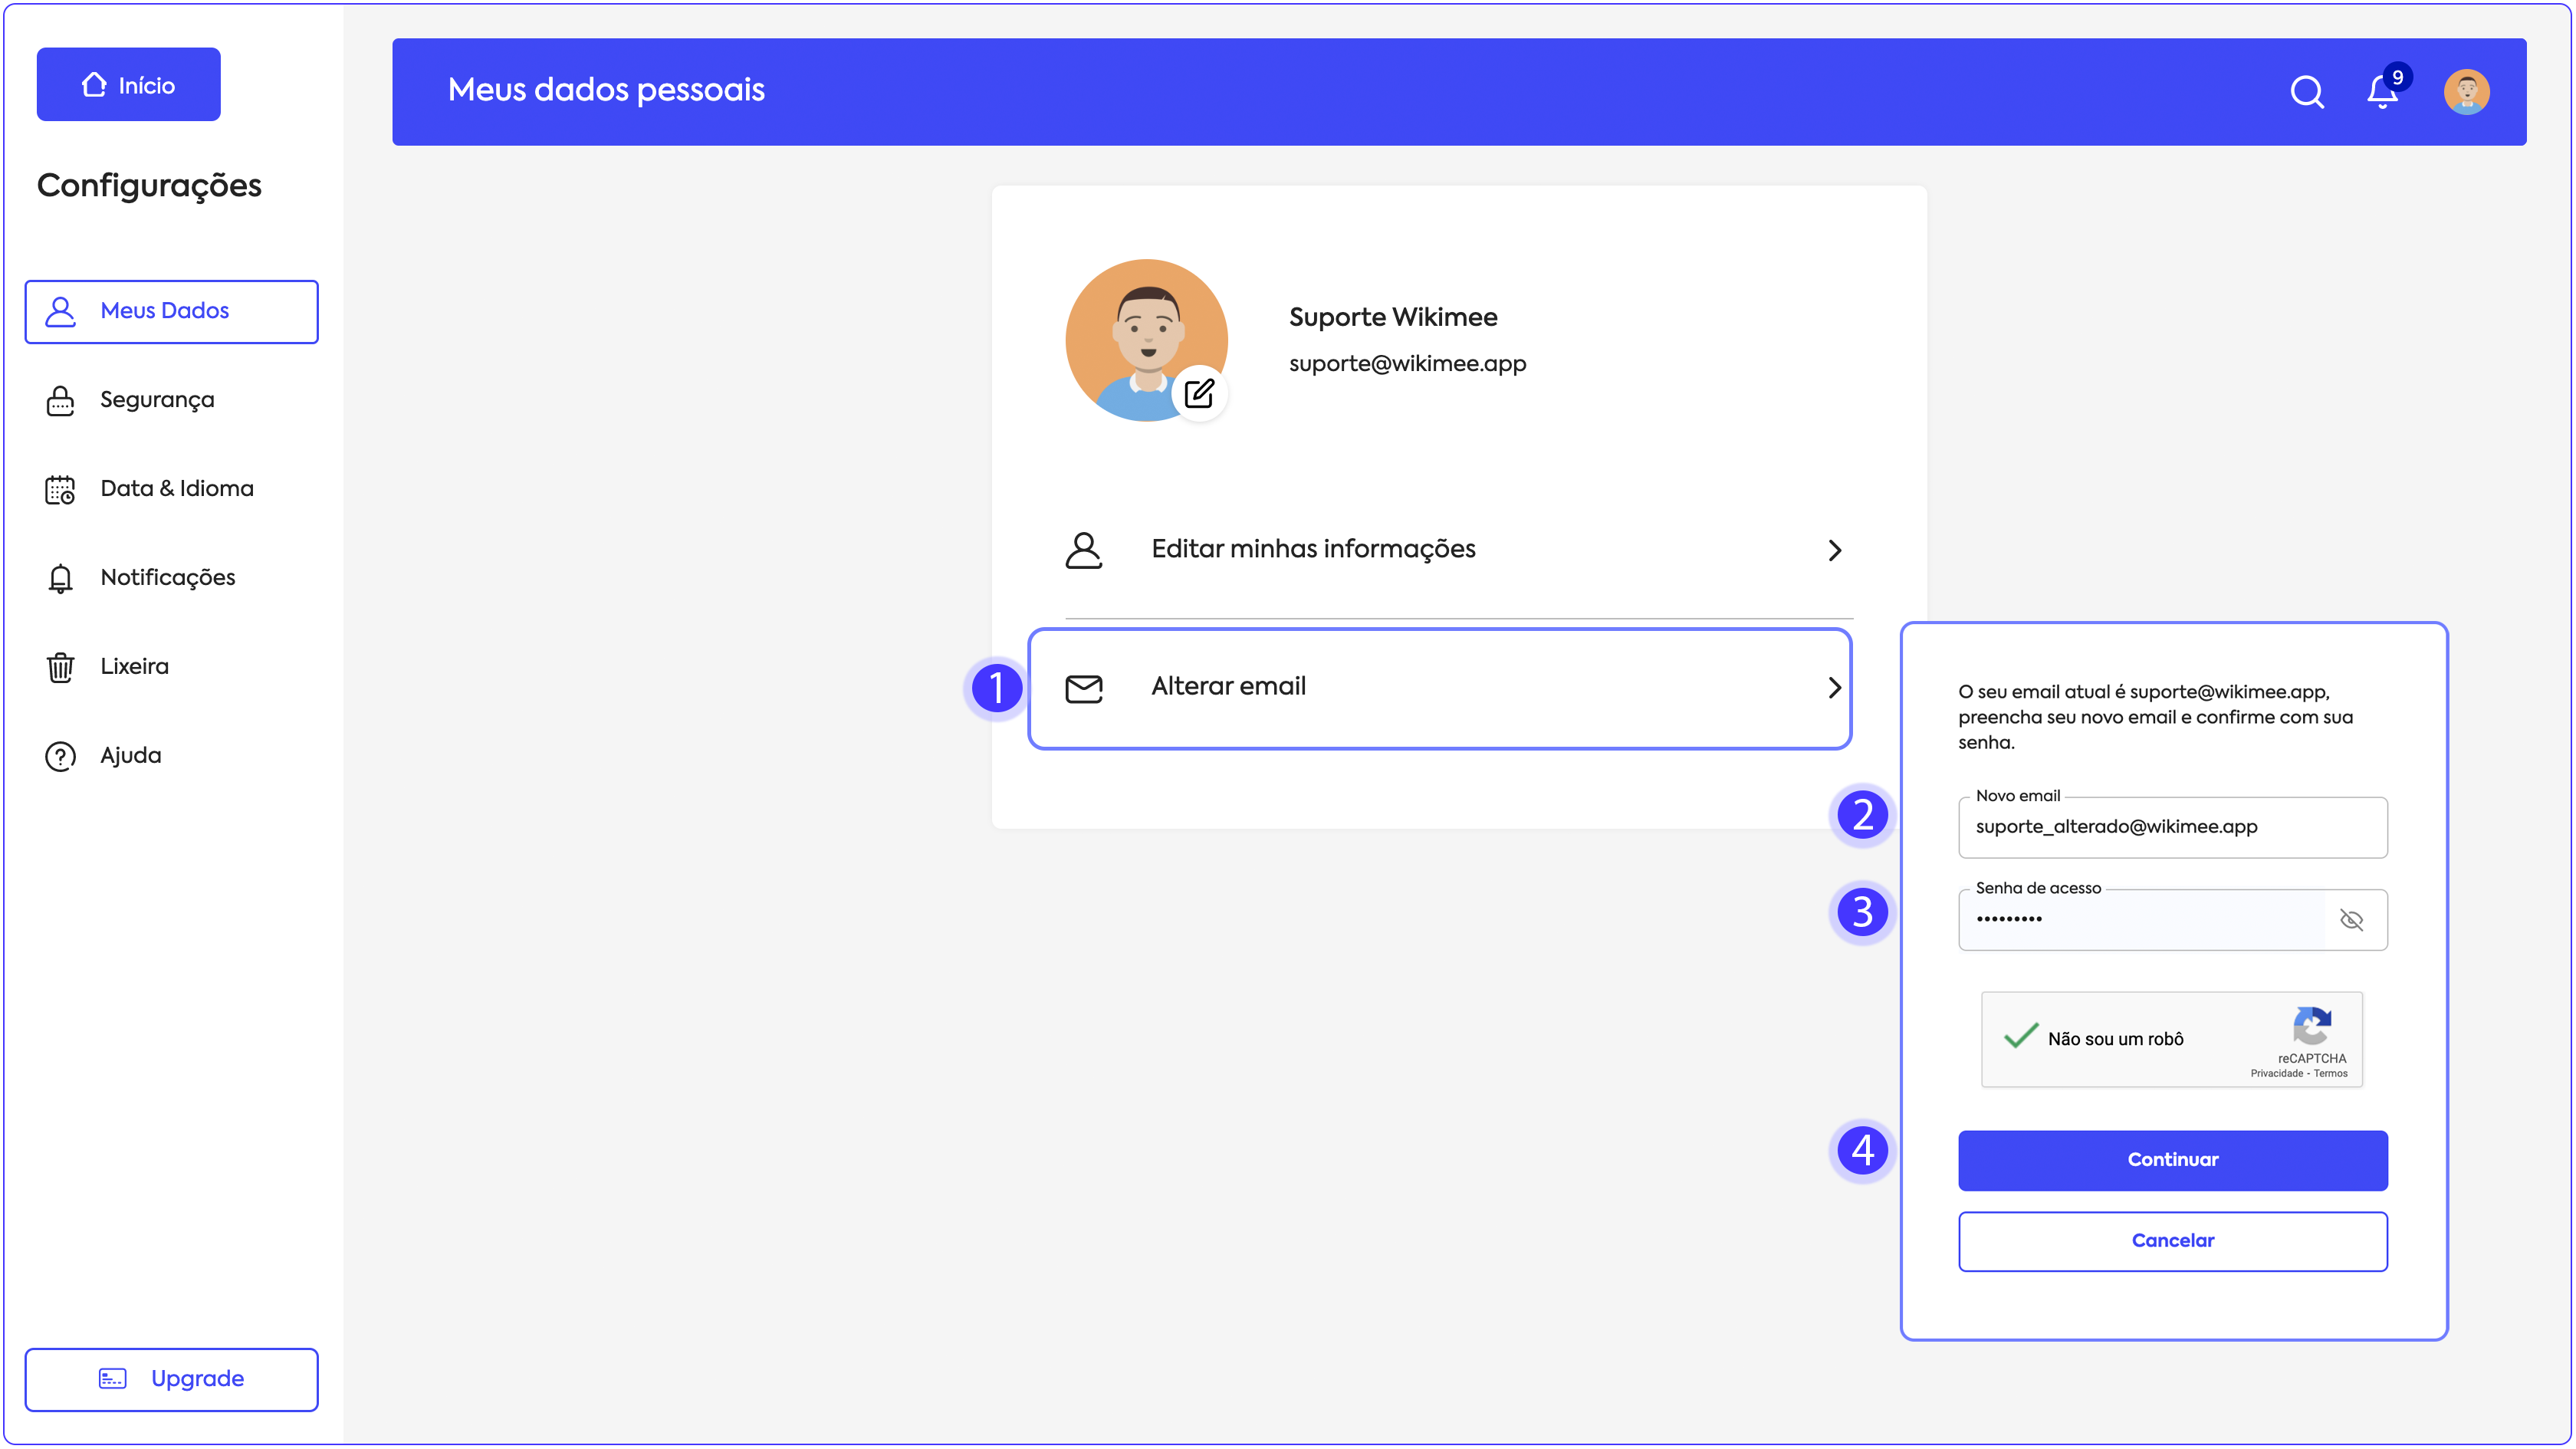The height and width of the screenshot is (1449, 2576).
Task: Check the Não sou um robô checkbox
Action: click(x=2021, y=1037)
